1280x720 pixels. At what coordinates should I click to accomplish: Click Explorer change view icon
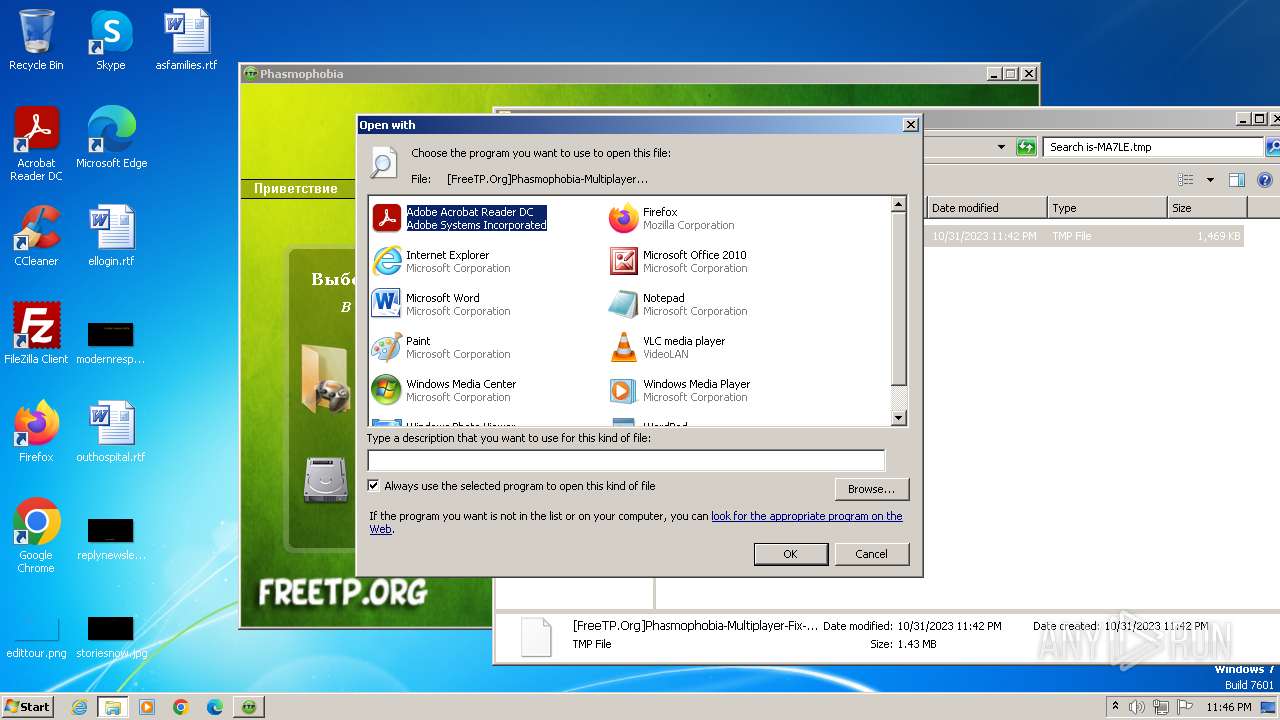[x=1186, y=180]
